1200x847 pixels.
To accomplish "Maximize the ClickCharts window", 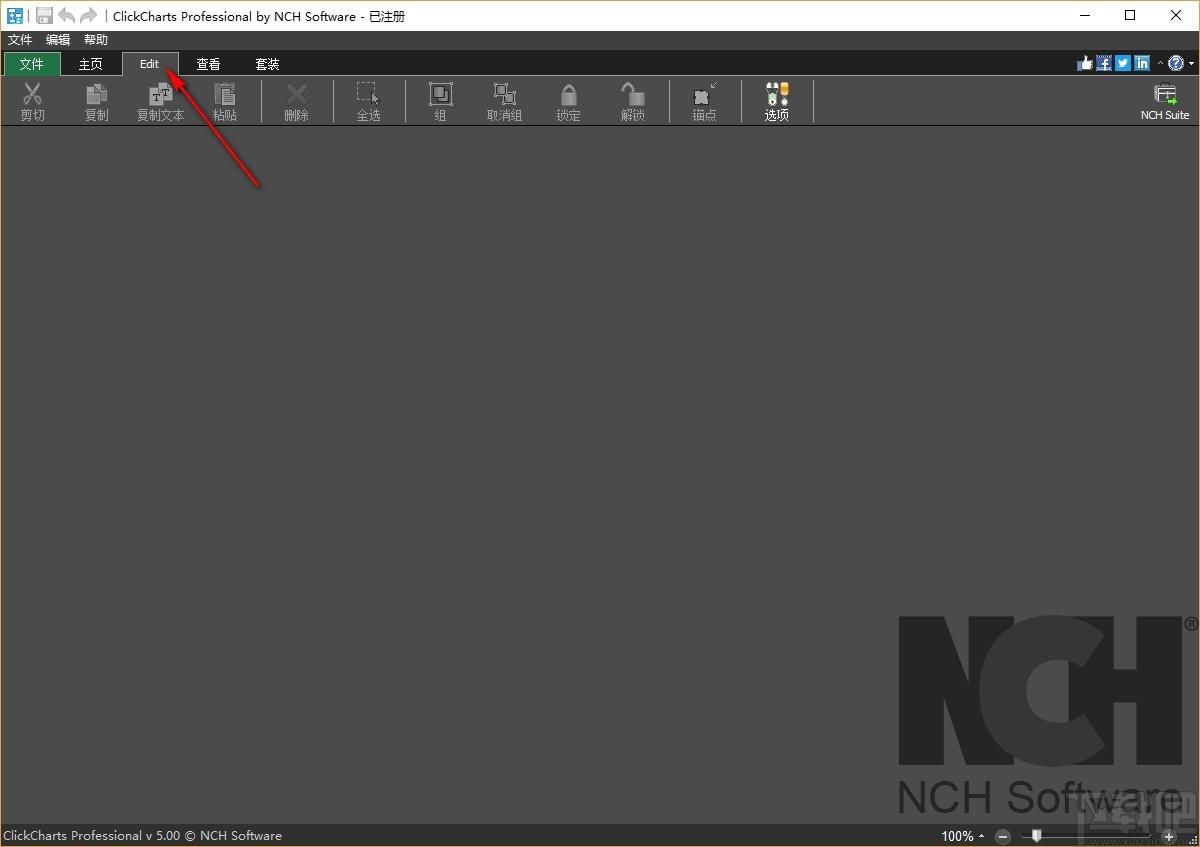I will (1130, 15).
